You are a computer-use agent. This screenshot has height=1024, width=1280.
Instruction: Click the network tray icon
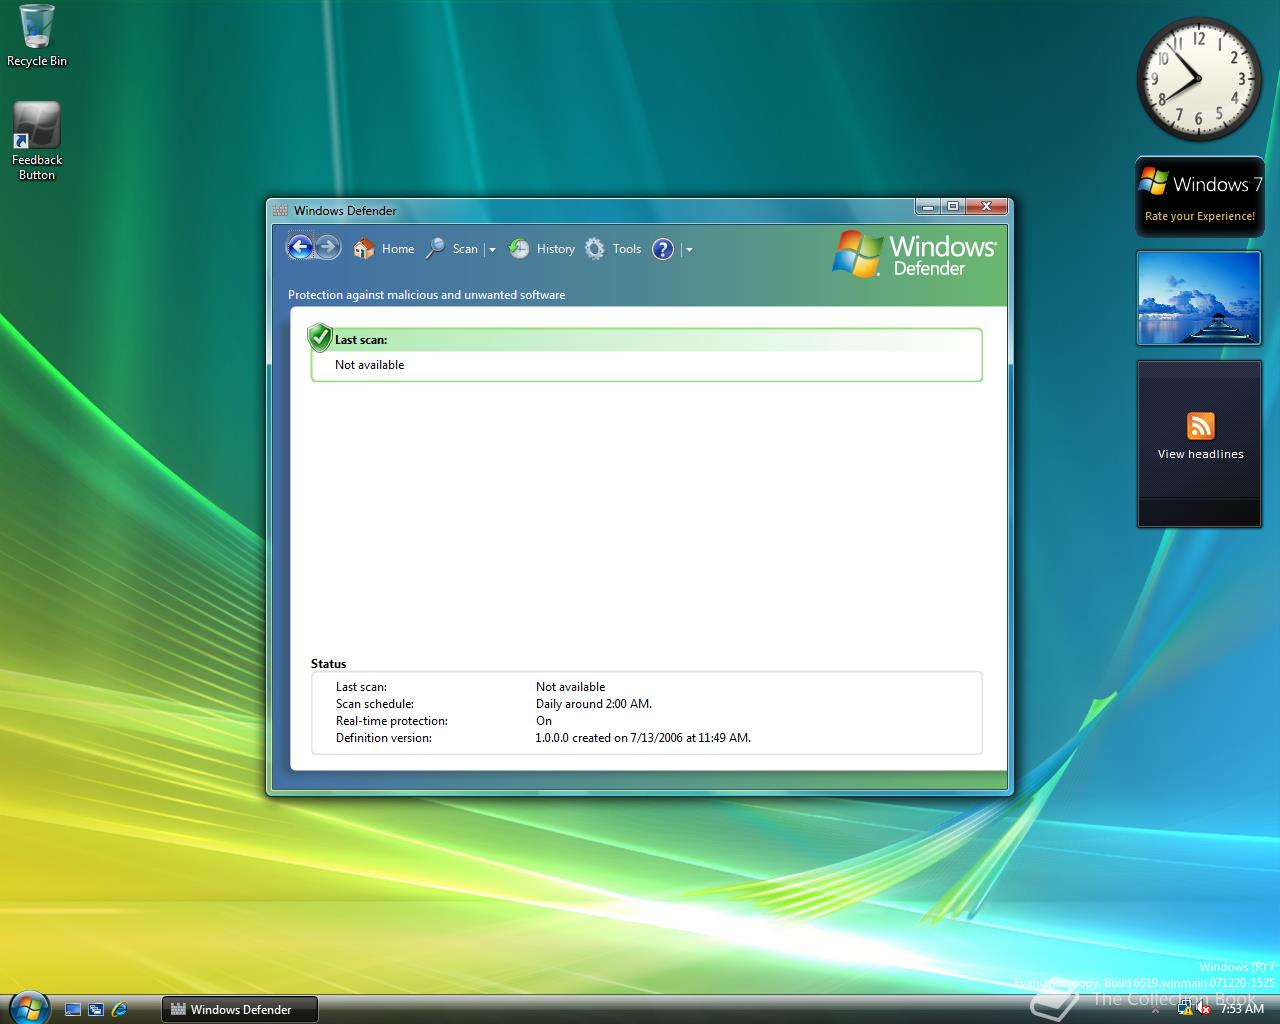1185,1009
